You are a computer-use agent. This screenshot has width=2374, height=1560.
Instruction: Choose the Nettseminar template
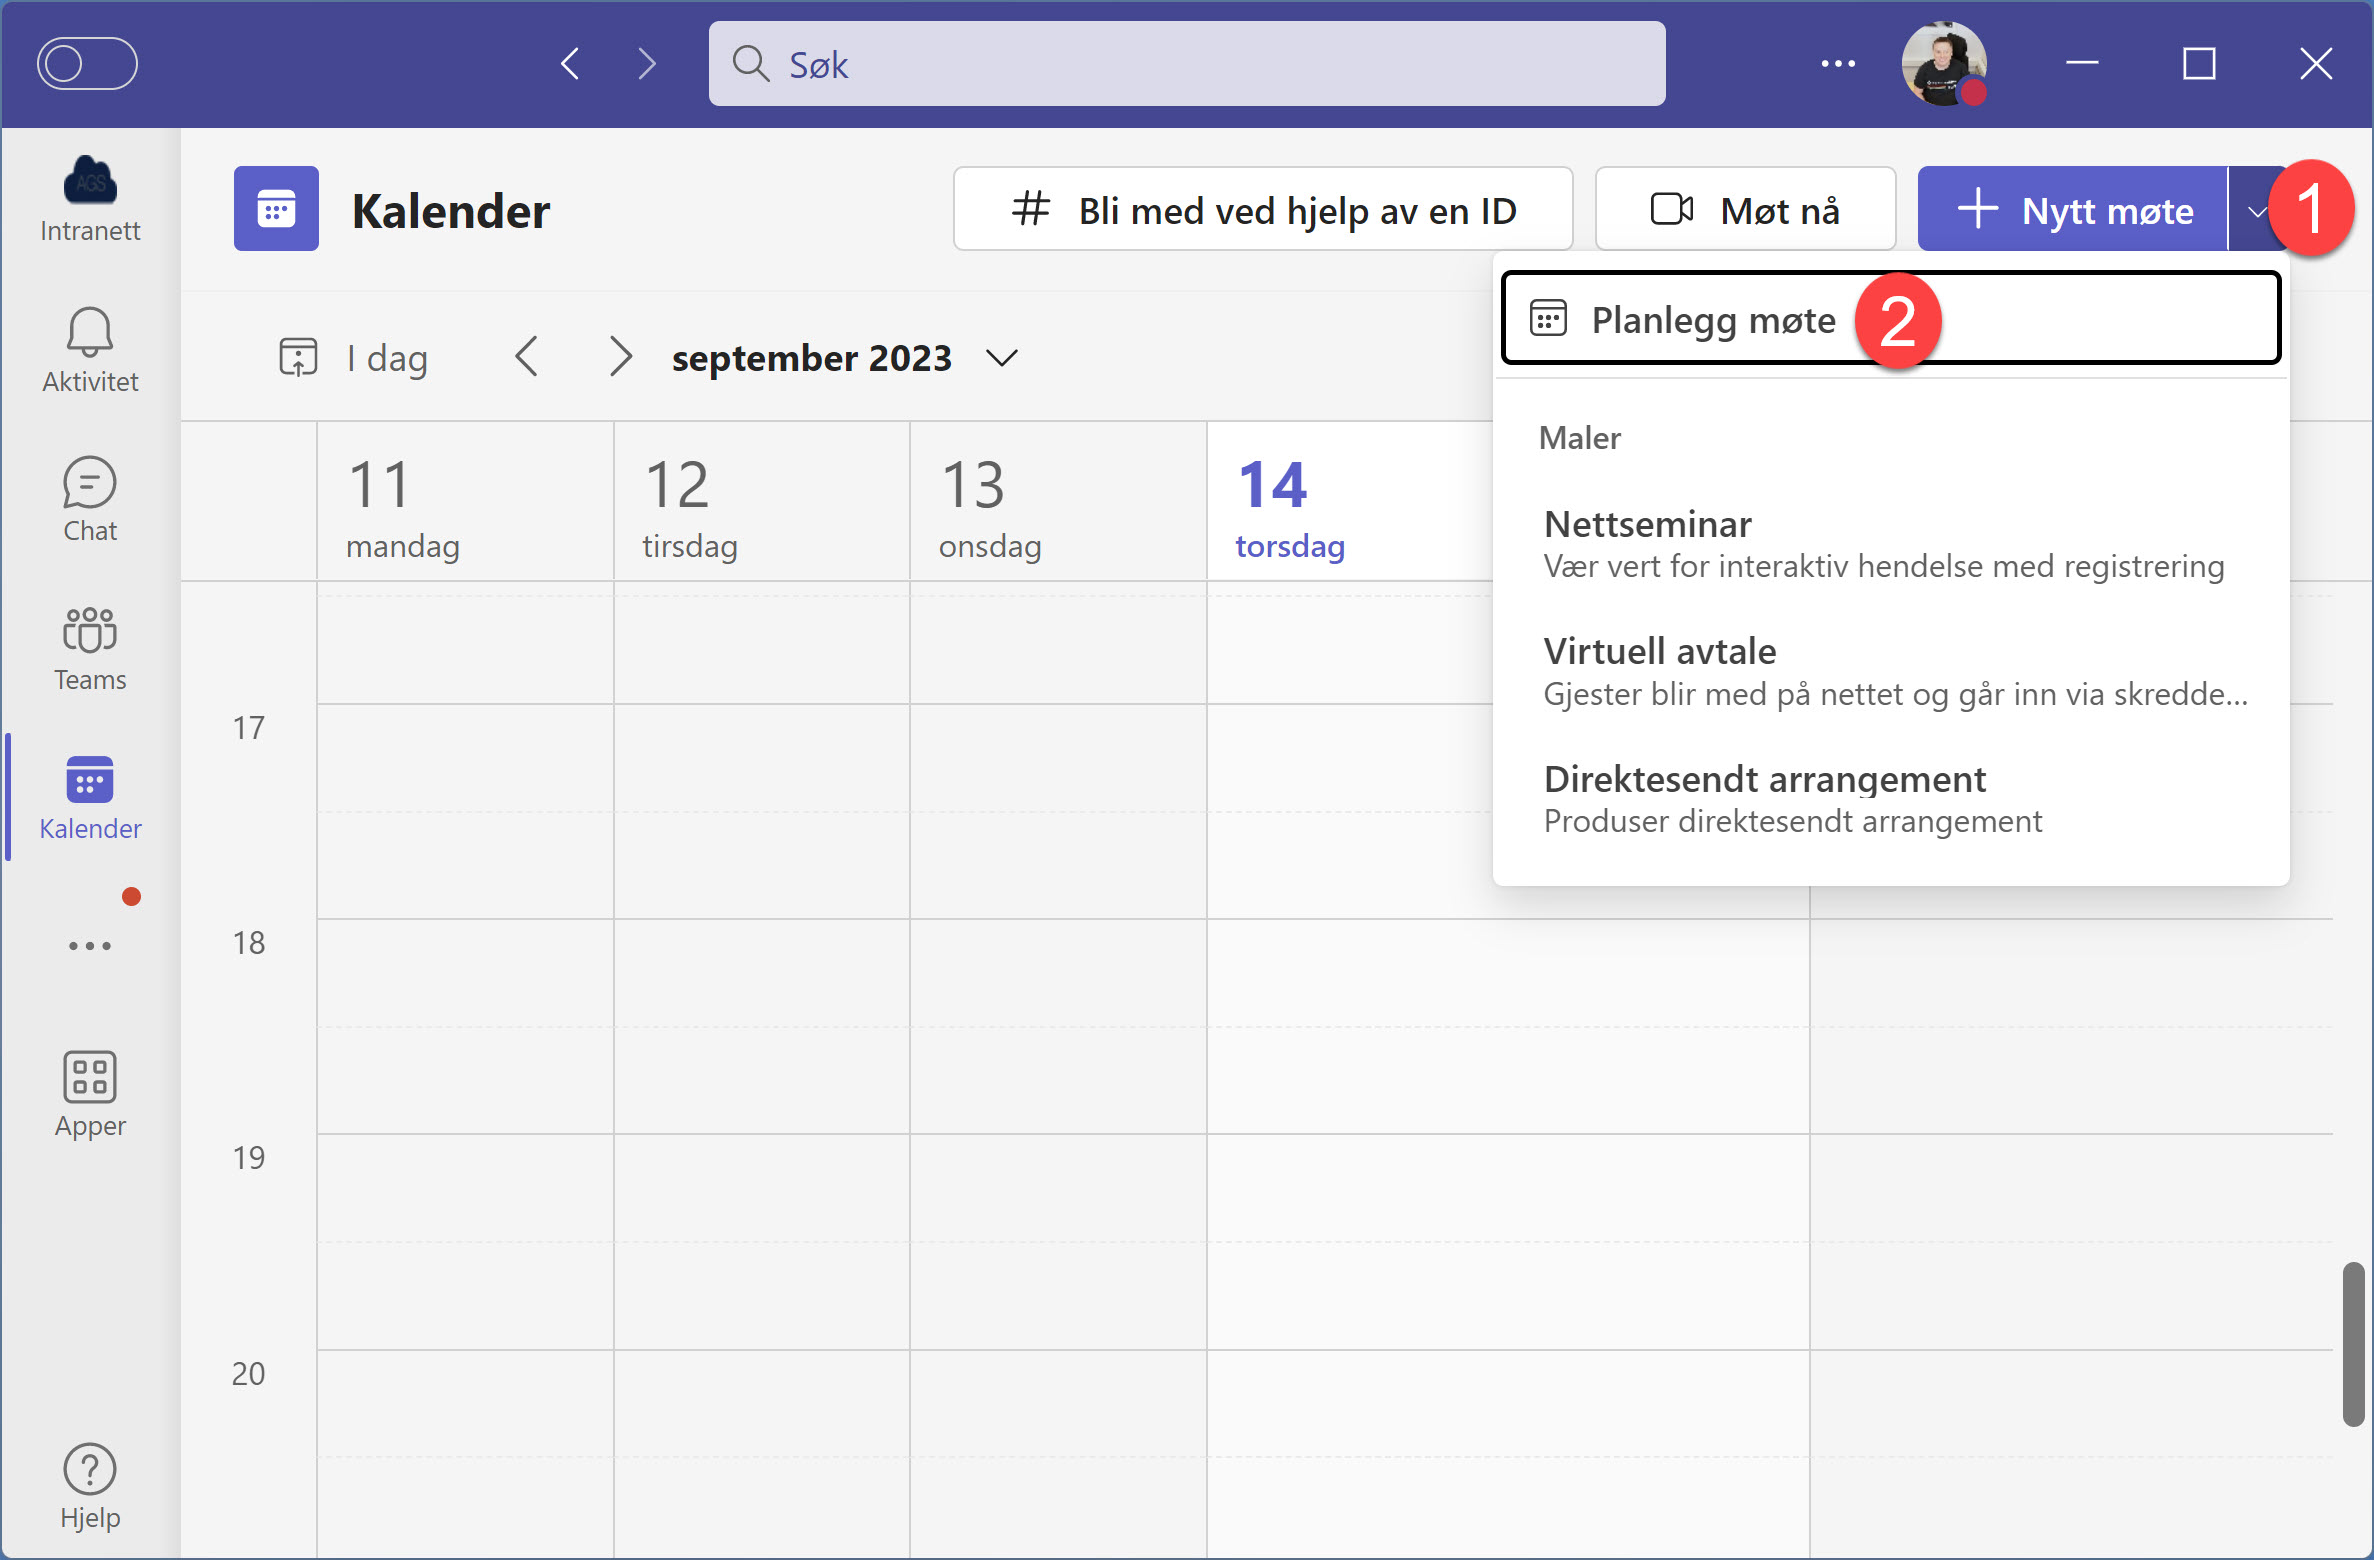pyautogui.click(x=1647, y=524)
